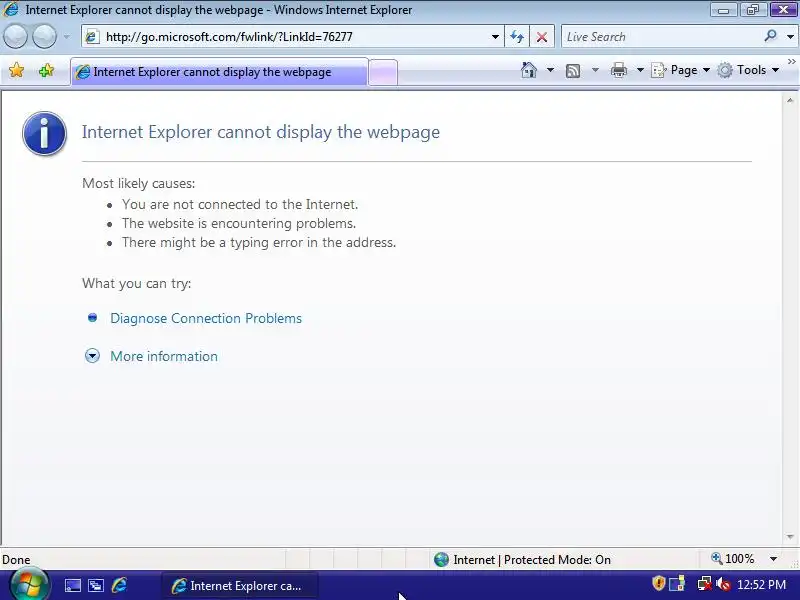Open a new blank tab
800x600 pixels.
coord(383,72)
